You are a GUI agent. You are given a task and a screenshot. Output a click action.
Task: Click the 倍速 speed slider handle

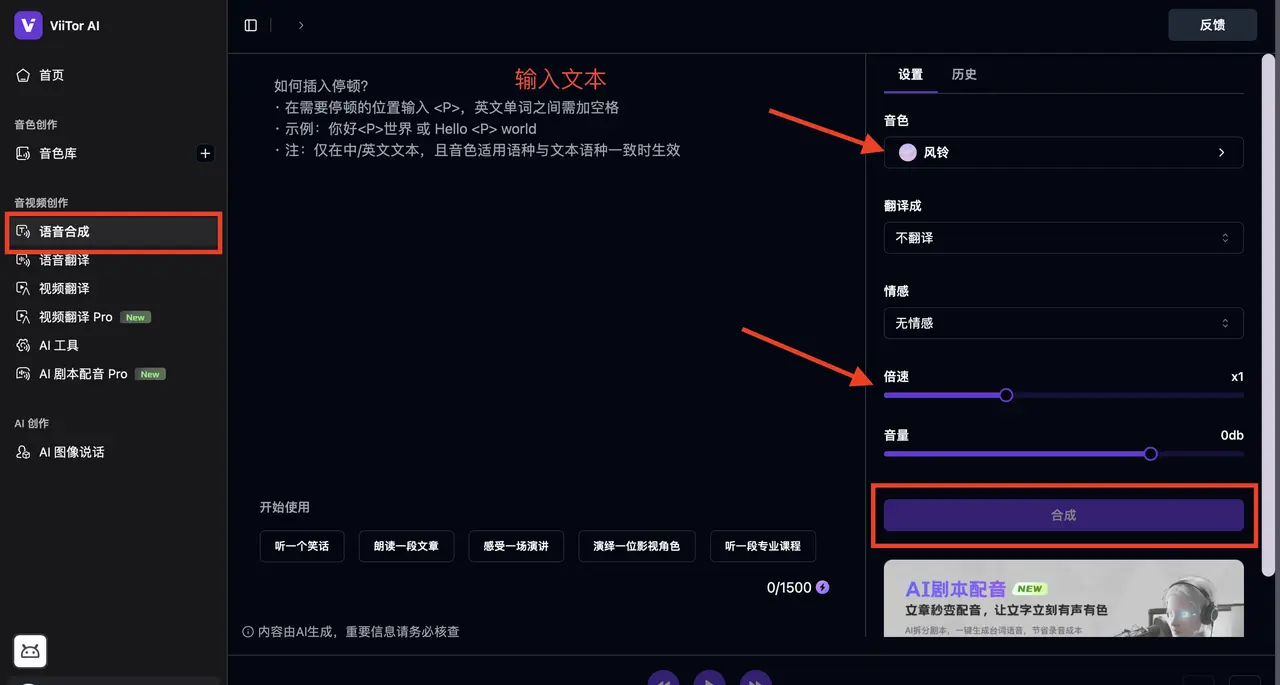(1006, 395)
